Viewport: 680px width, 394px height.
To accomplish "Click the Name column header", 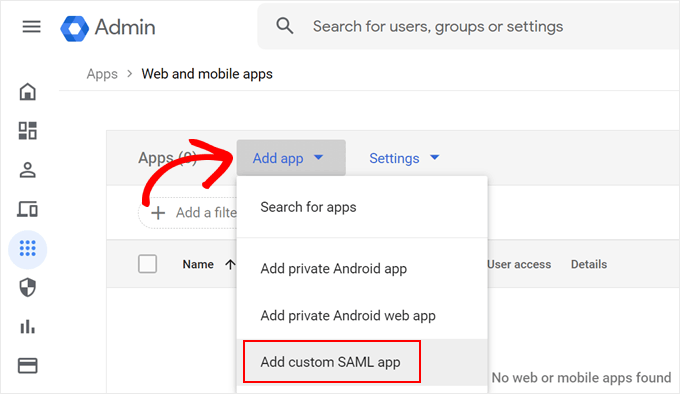I will click(x=198, y=264).
